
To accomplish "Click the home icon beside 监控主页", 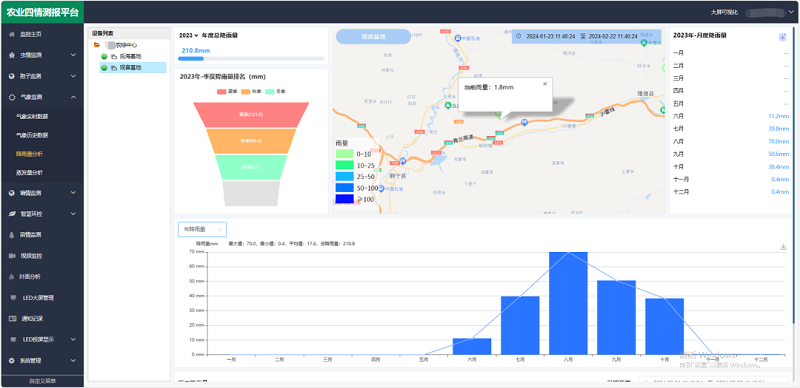I will click(12, 34).
